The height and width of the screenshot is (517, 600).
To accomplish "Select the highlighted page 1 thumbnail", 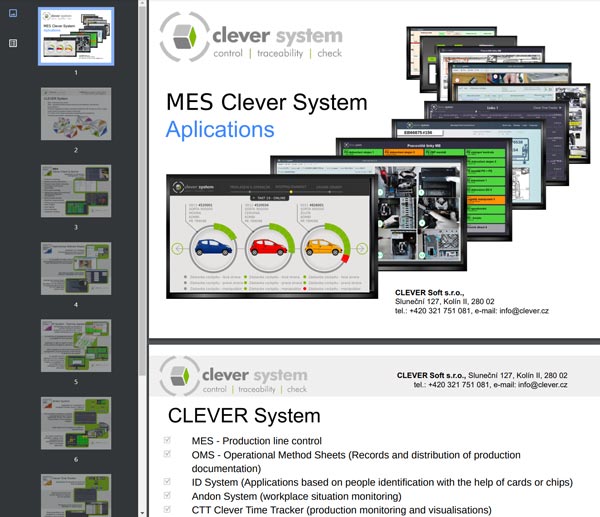I will pos(76,36).
